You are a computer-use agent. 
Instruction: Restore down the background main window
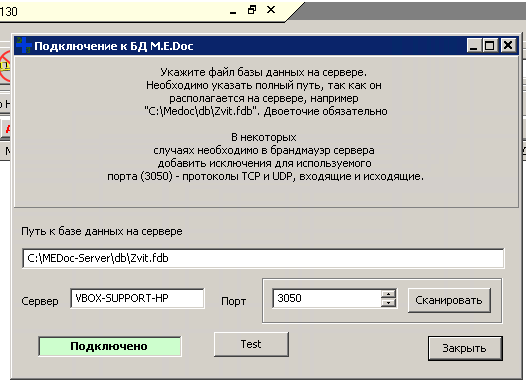click(252, 10)
